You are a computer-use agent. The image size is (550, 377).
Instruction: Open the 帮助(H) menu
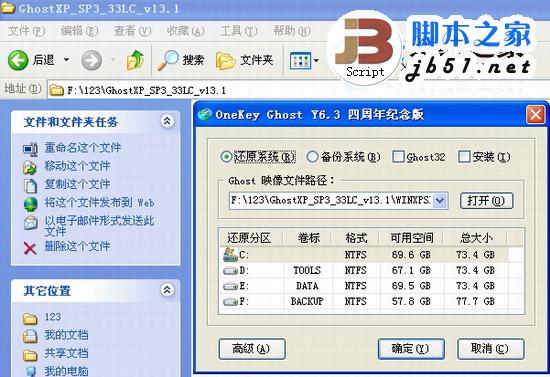[291, 31]
